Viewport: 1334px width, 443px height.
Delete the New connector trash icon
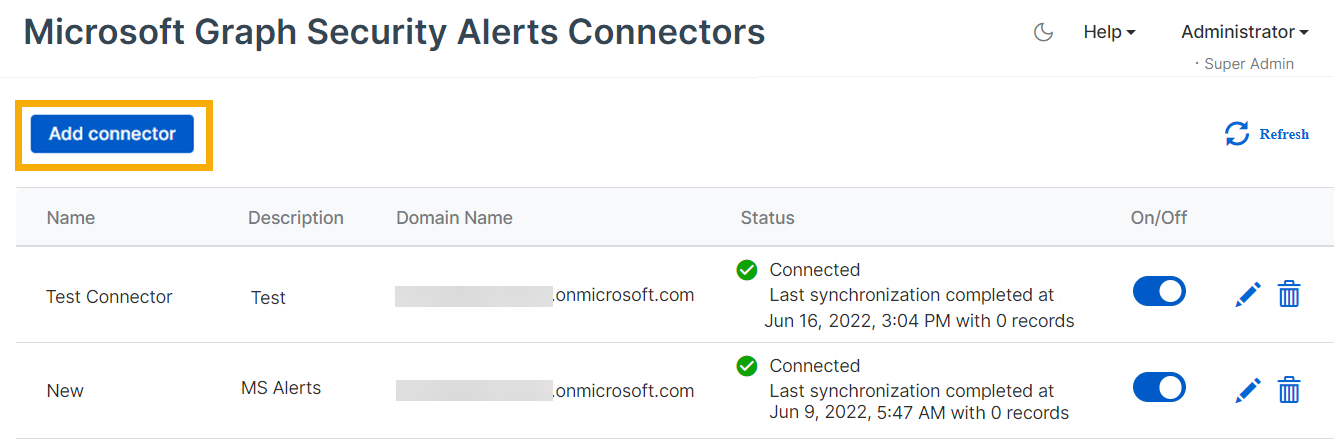[x=1289, y=390]
